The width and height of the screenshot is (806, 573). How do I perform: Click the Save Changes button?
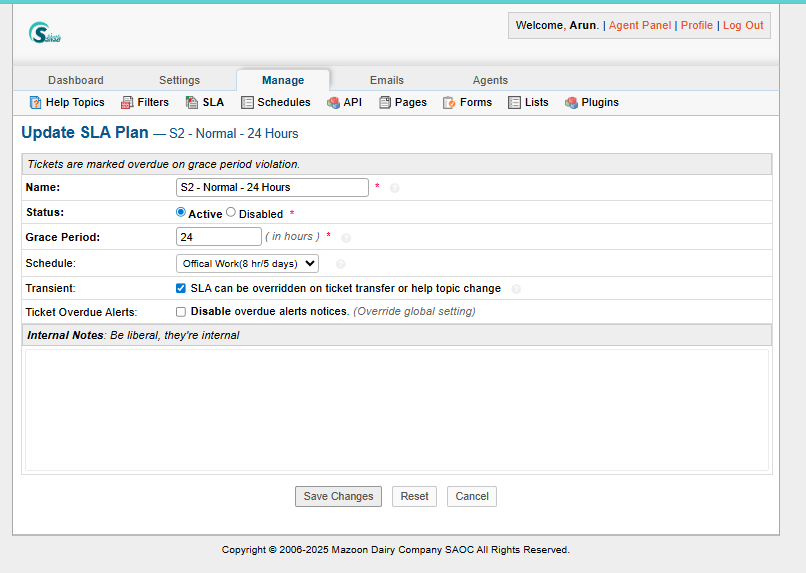coord(338,497)
